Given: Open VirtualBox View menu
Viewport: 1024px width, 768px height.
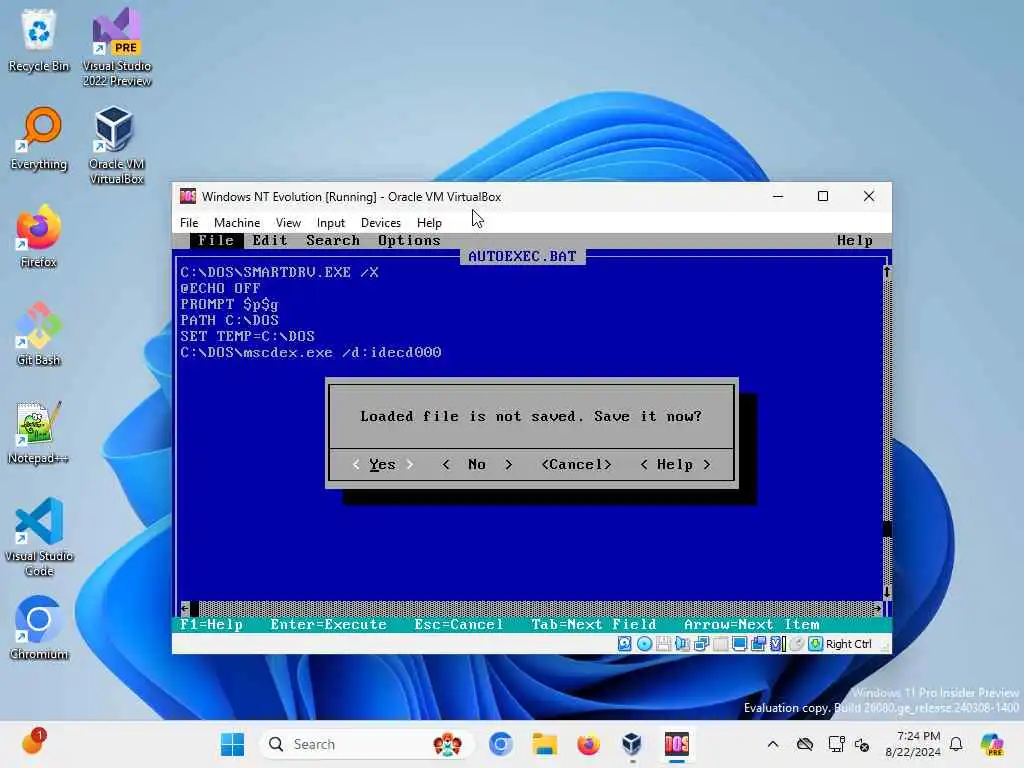Looking at the screenshot, I should [x=288, y=223].
